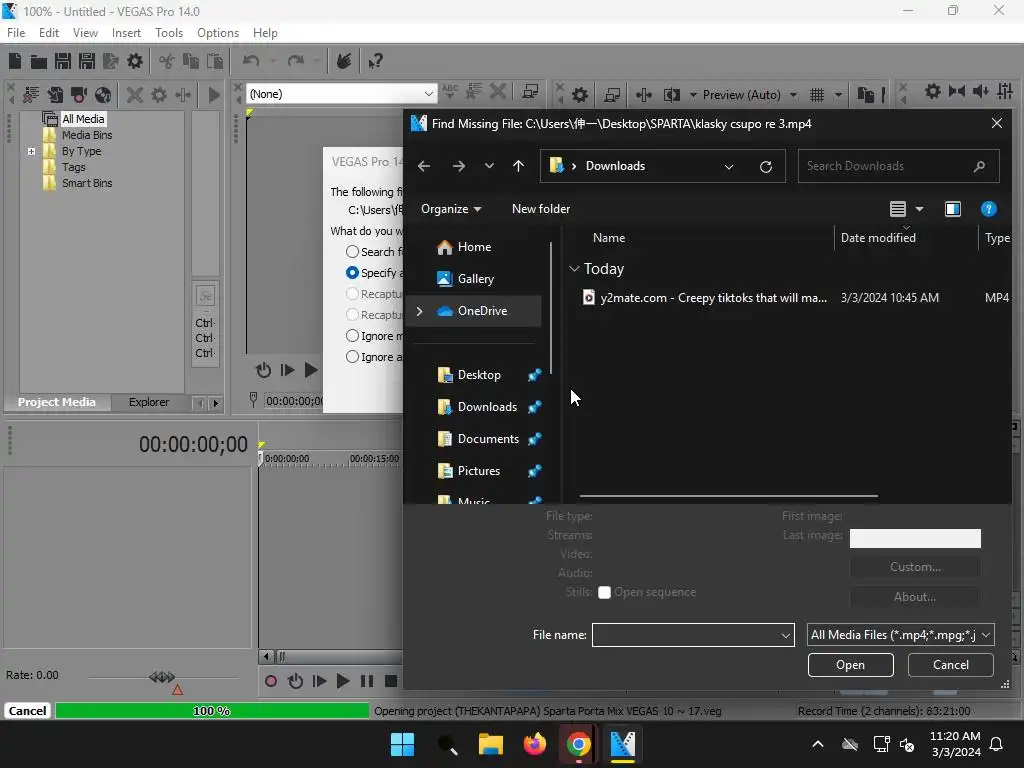Click the Paste clipboard icon
Viewport: 1024px width, 768px height.
(215, 61)
